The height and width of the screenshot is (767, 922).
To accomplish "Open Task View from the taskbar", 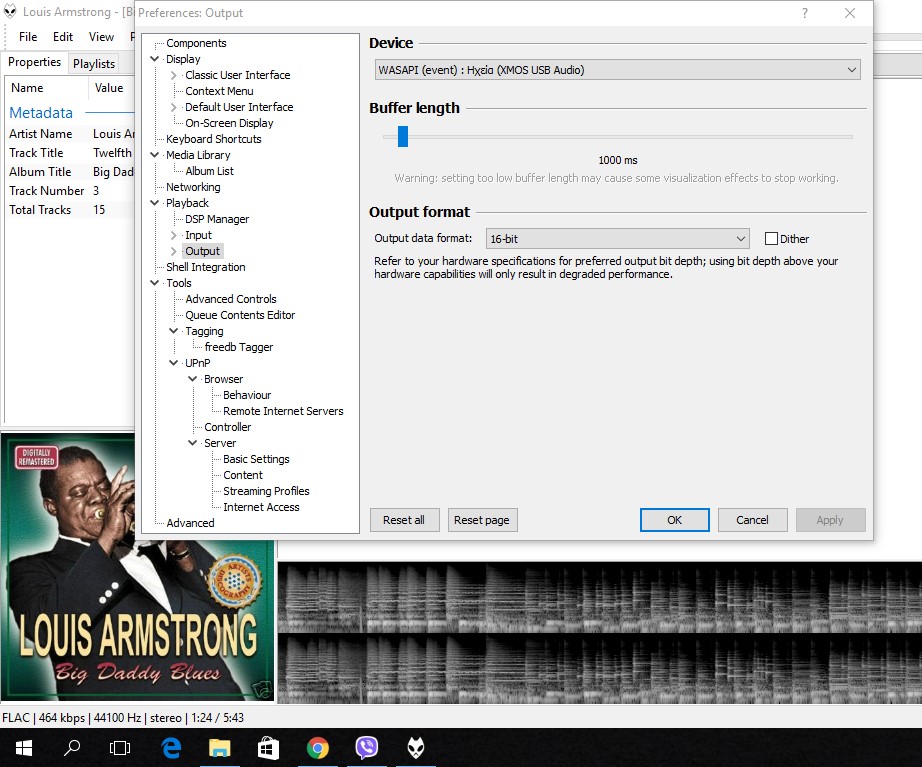I will click(x=120, y=747).
